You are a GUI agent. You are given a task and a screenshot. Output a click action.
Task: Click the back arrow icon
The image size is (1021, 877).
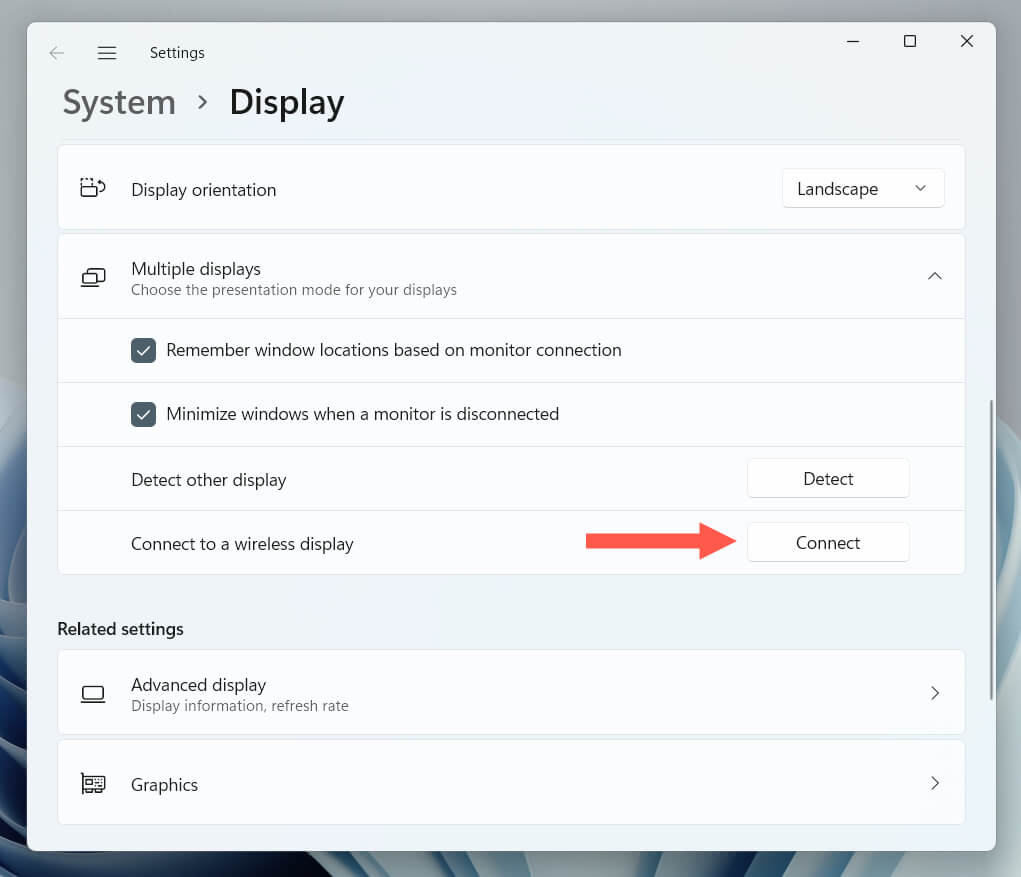click(57, 53)
